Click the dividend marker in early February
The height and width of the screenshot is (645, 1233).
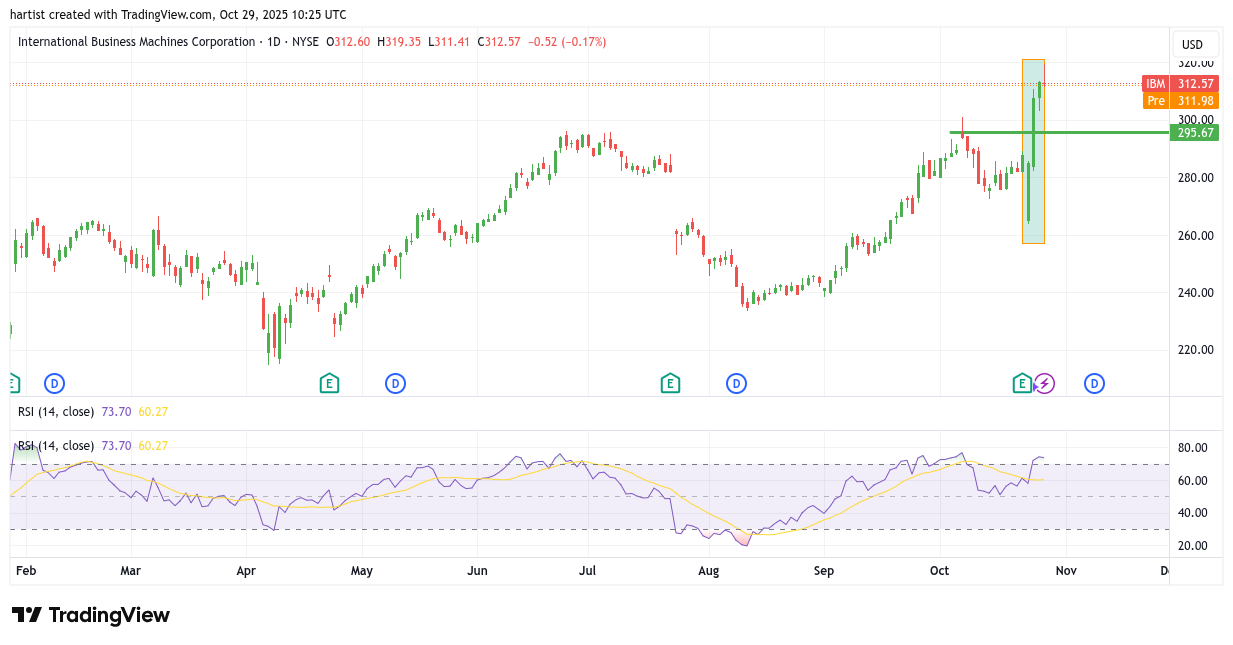pyautogui.click(x=54, y=383)
